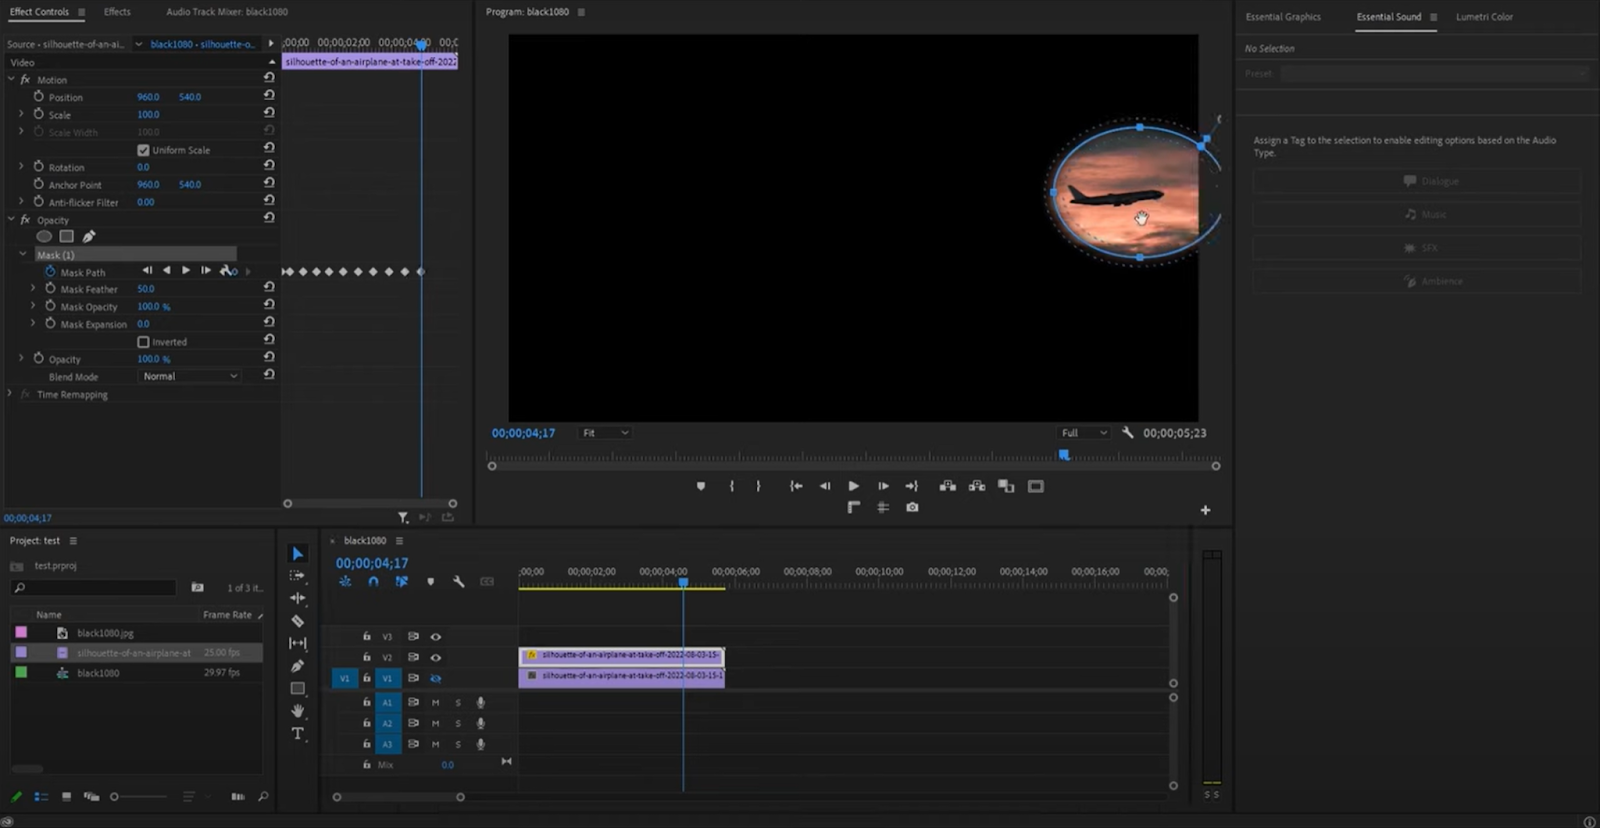Toggle Mask Path animation stopwatch
The image size is (1600, 828).
(50, 271)
